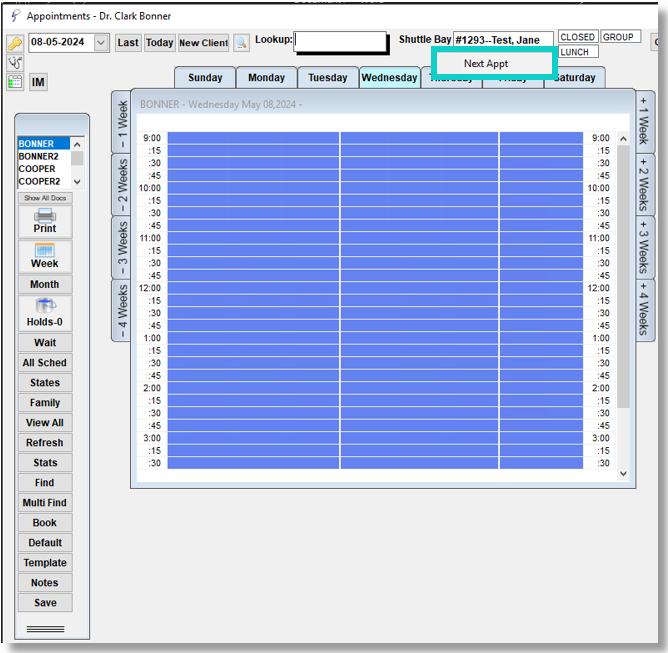Screen dimensions: 668x653
Task: Click the schedule scroll down arrow
Action: (623, 474)
